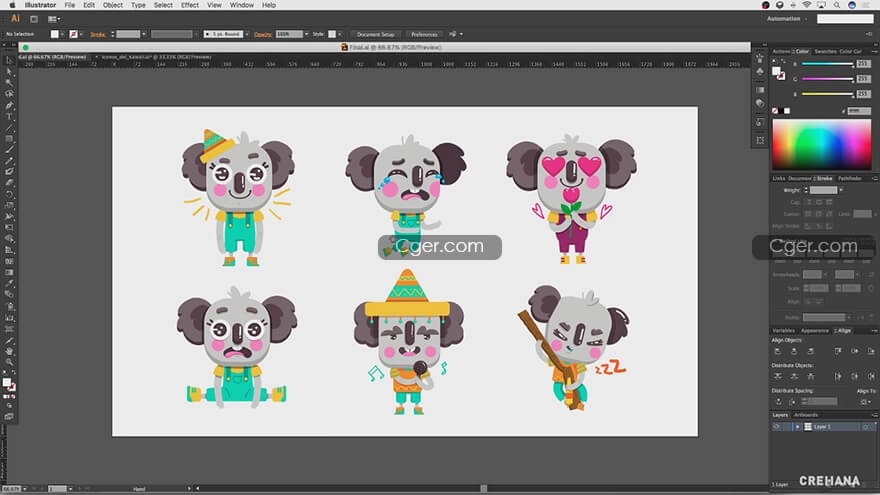Hide Layer 1 with eye icon
Screen dimensions: 880x495
777,427
